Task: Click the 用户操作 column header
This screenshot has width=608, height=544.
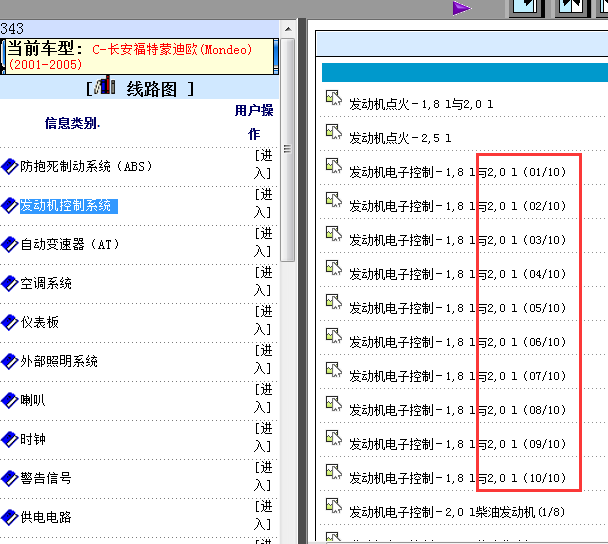Action: point(254,122)
